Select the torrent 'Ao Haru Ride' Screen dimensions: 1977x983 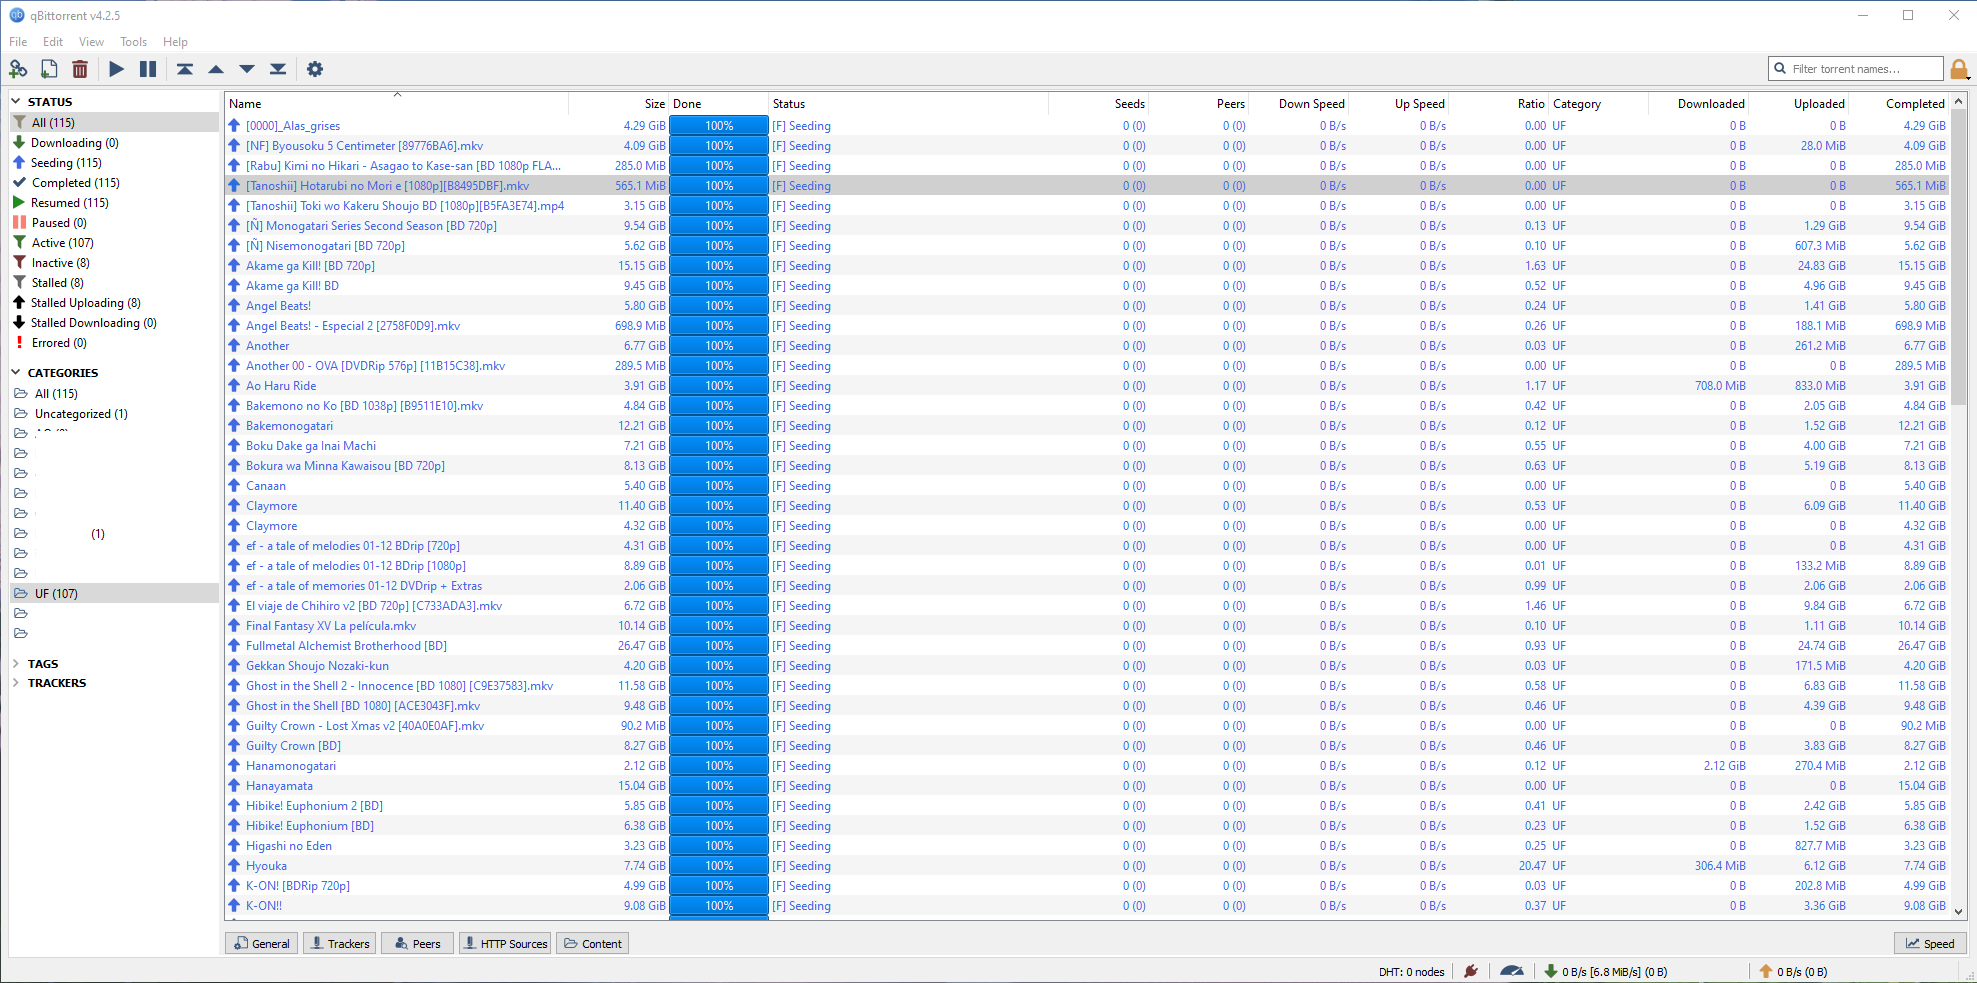(x=281, y=386)
